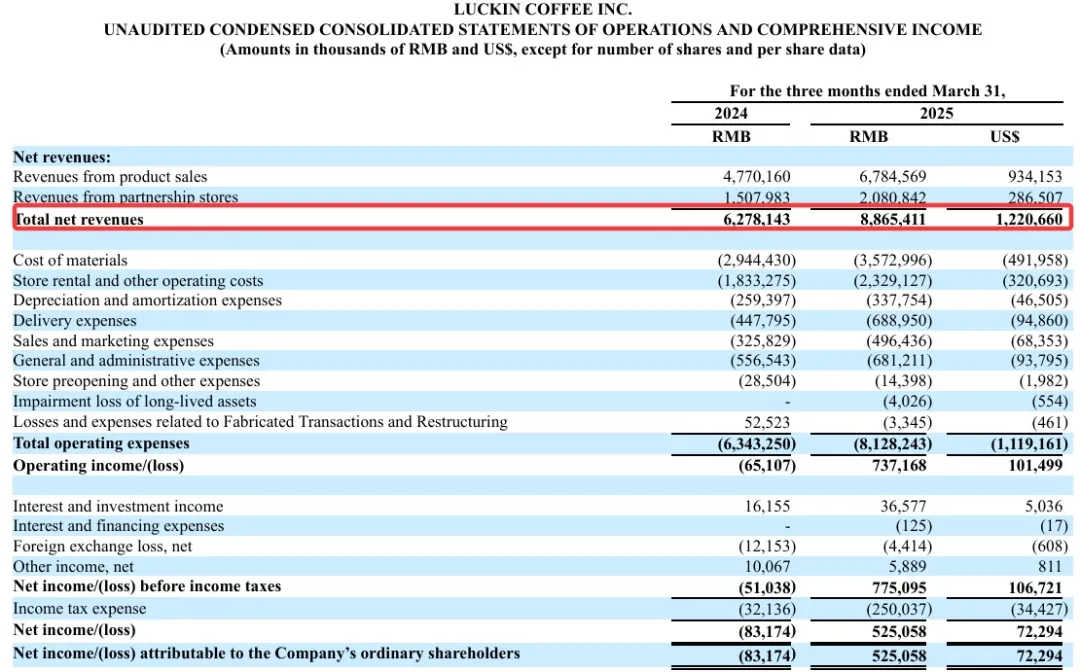Click "Impairment loss of long-lived assets" label

pos(134,401)
